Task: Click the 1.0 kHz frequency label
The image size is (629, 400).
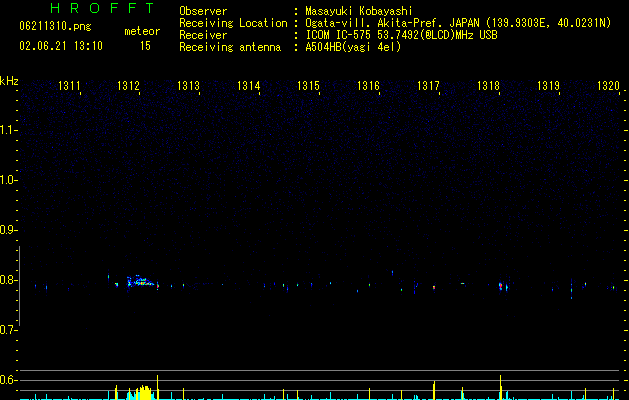Action: pos(8,180)
